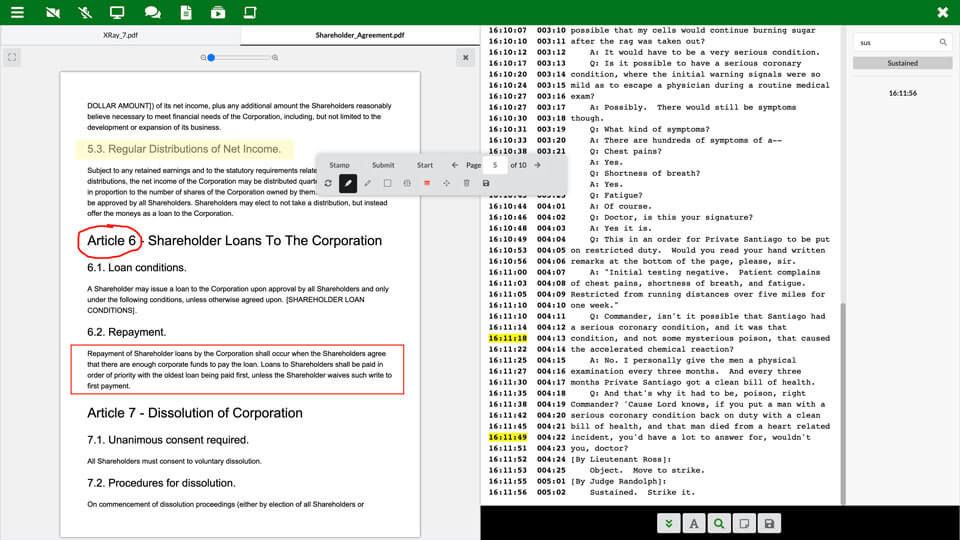Click the 6.2. Repayment heading
Image resolution: width=960 pixels, height=540 pixels.
pos(127,332)
